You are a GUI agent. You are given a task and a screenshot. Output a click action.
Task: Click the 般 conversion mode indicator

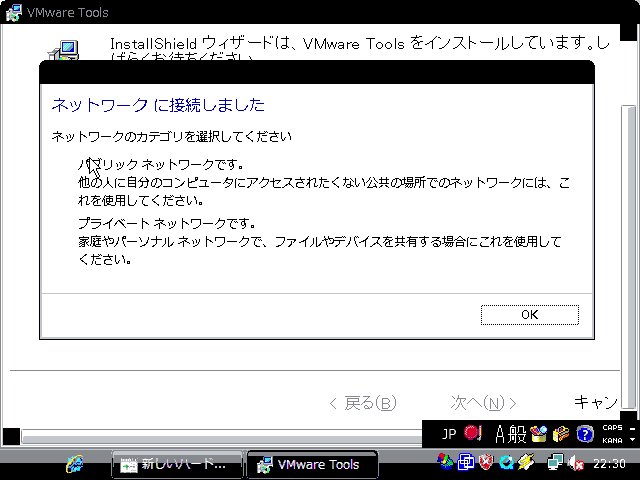coord(517,434)
